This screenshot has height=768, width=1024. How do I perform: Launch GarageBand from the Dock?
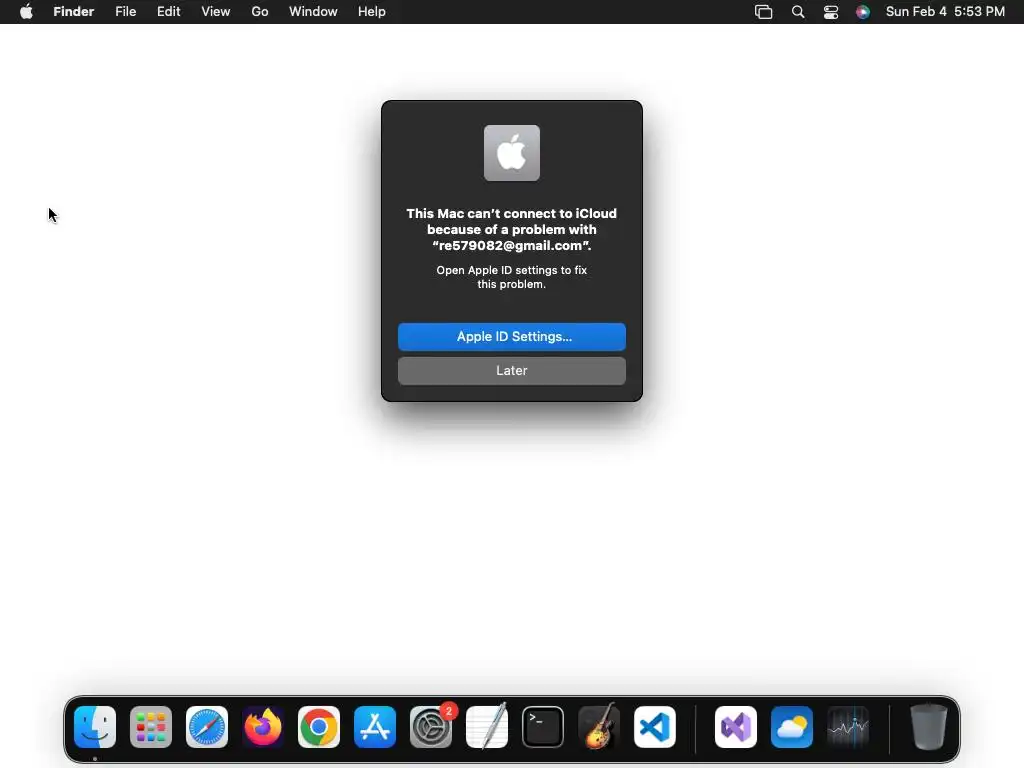[x=599, y=726]
